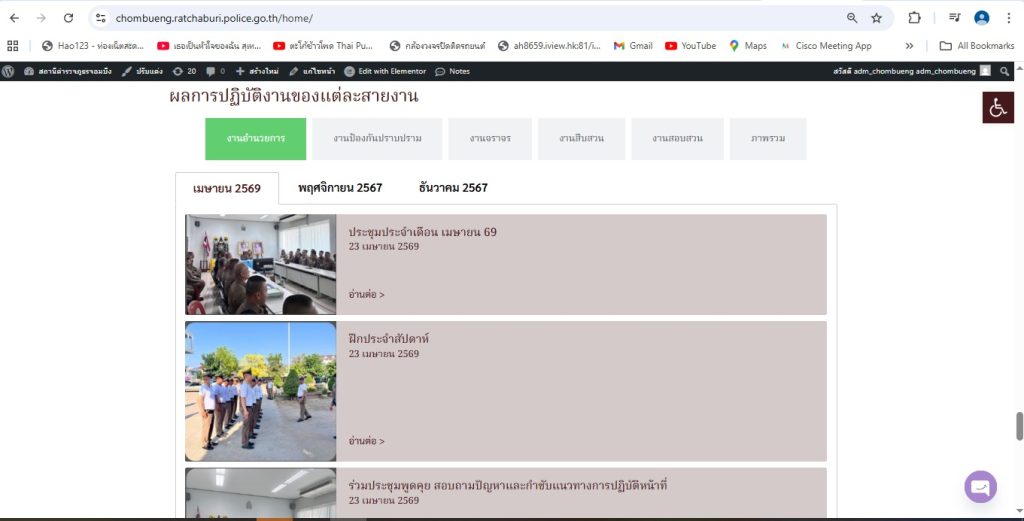Click the WordPress logo in admin bar
Image resolution: width=1024 pixels, height=521 pixels.
point(8,71)
